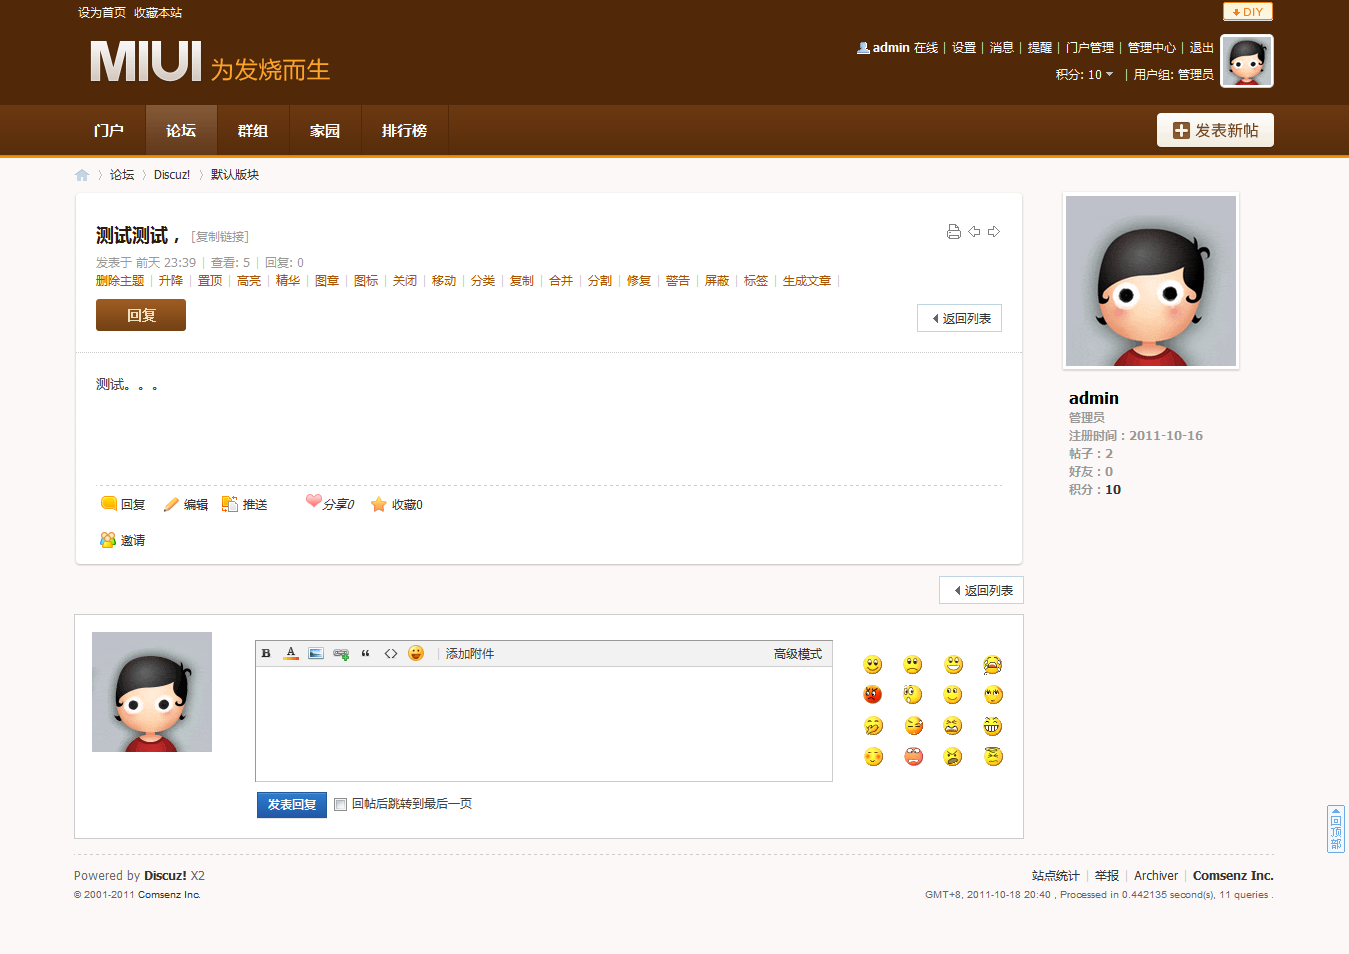The height and width of the screenshot is (954, 1349).
Task: Click the Bold icon in reply editor
Action: (266, 654)
